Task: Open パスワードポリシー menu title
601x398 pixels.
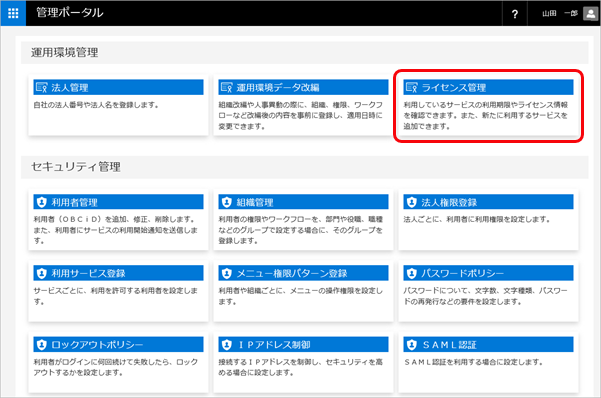Action: pos(463,273)
